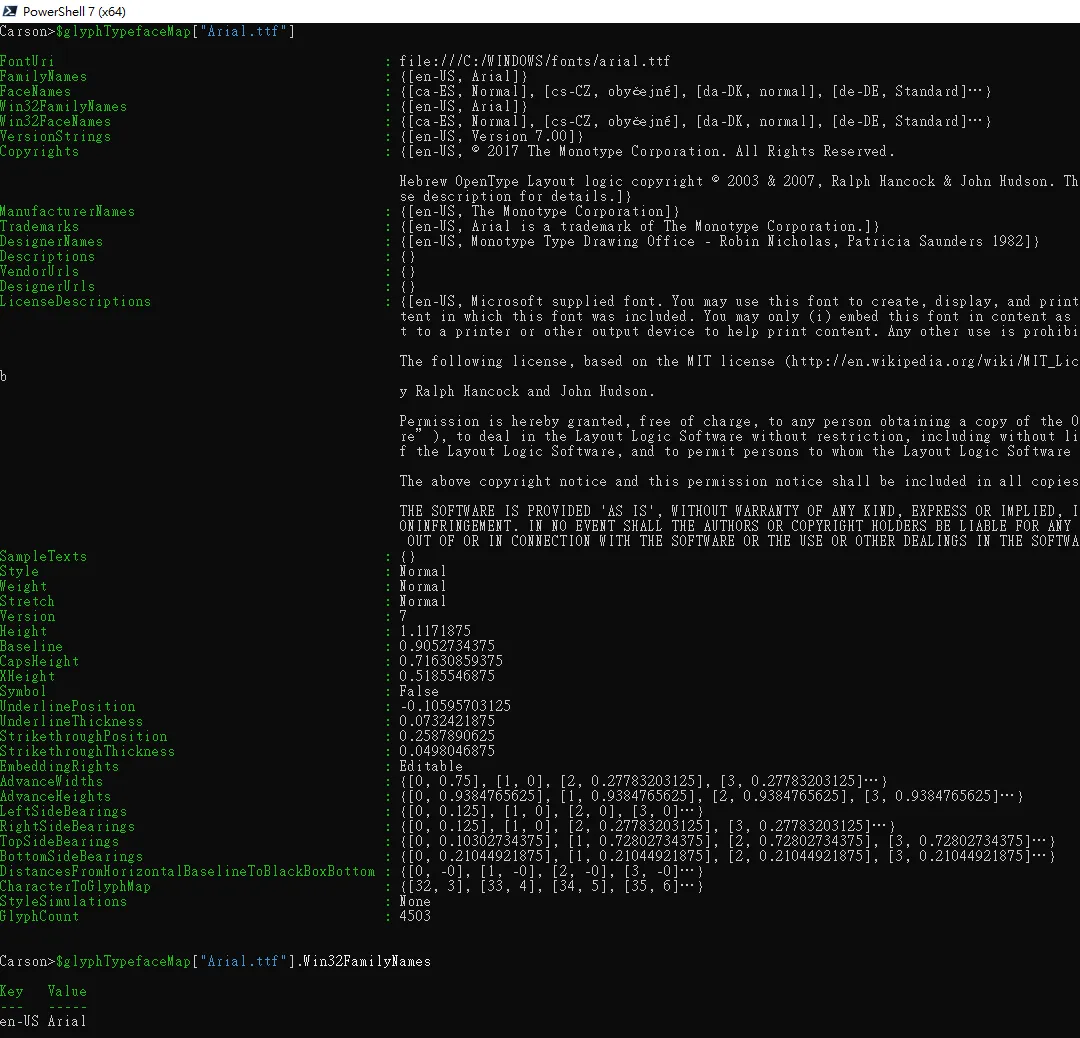Image resolution: width=1080 pixels, height=1038 pixels.
Task: Select the Win32FamilyNames property name
Action: coord(62,106)
